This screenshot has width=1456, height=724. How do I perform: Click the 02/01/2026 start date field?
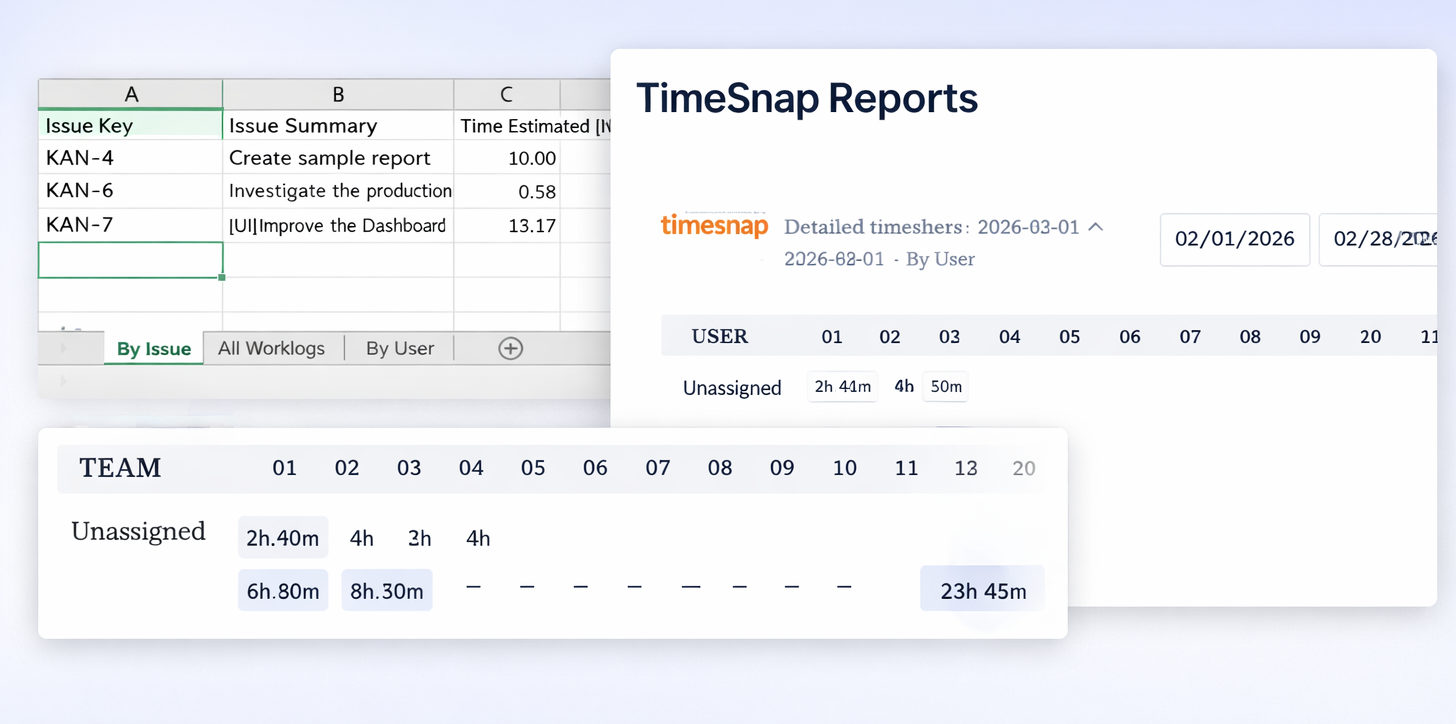coord(1234,239)
